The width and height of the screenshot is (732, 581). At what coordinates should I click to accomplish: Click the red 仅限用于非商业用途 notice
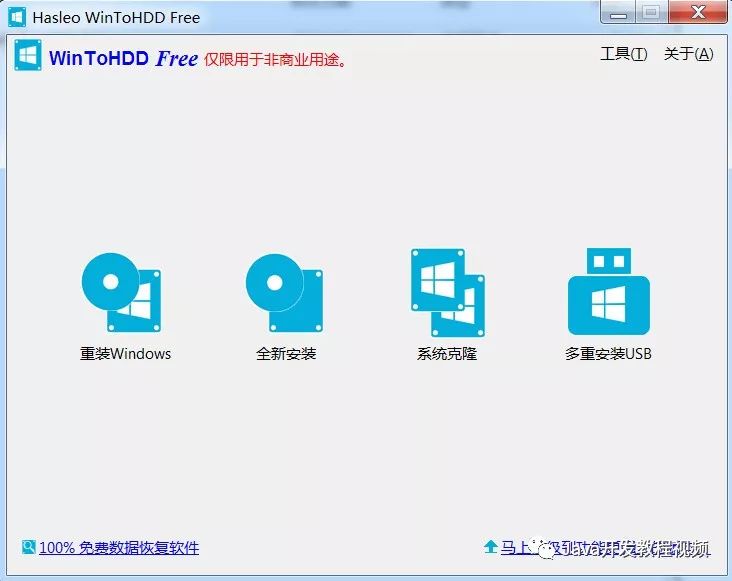pos(275,60)
